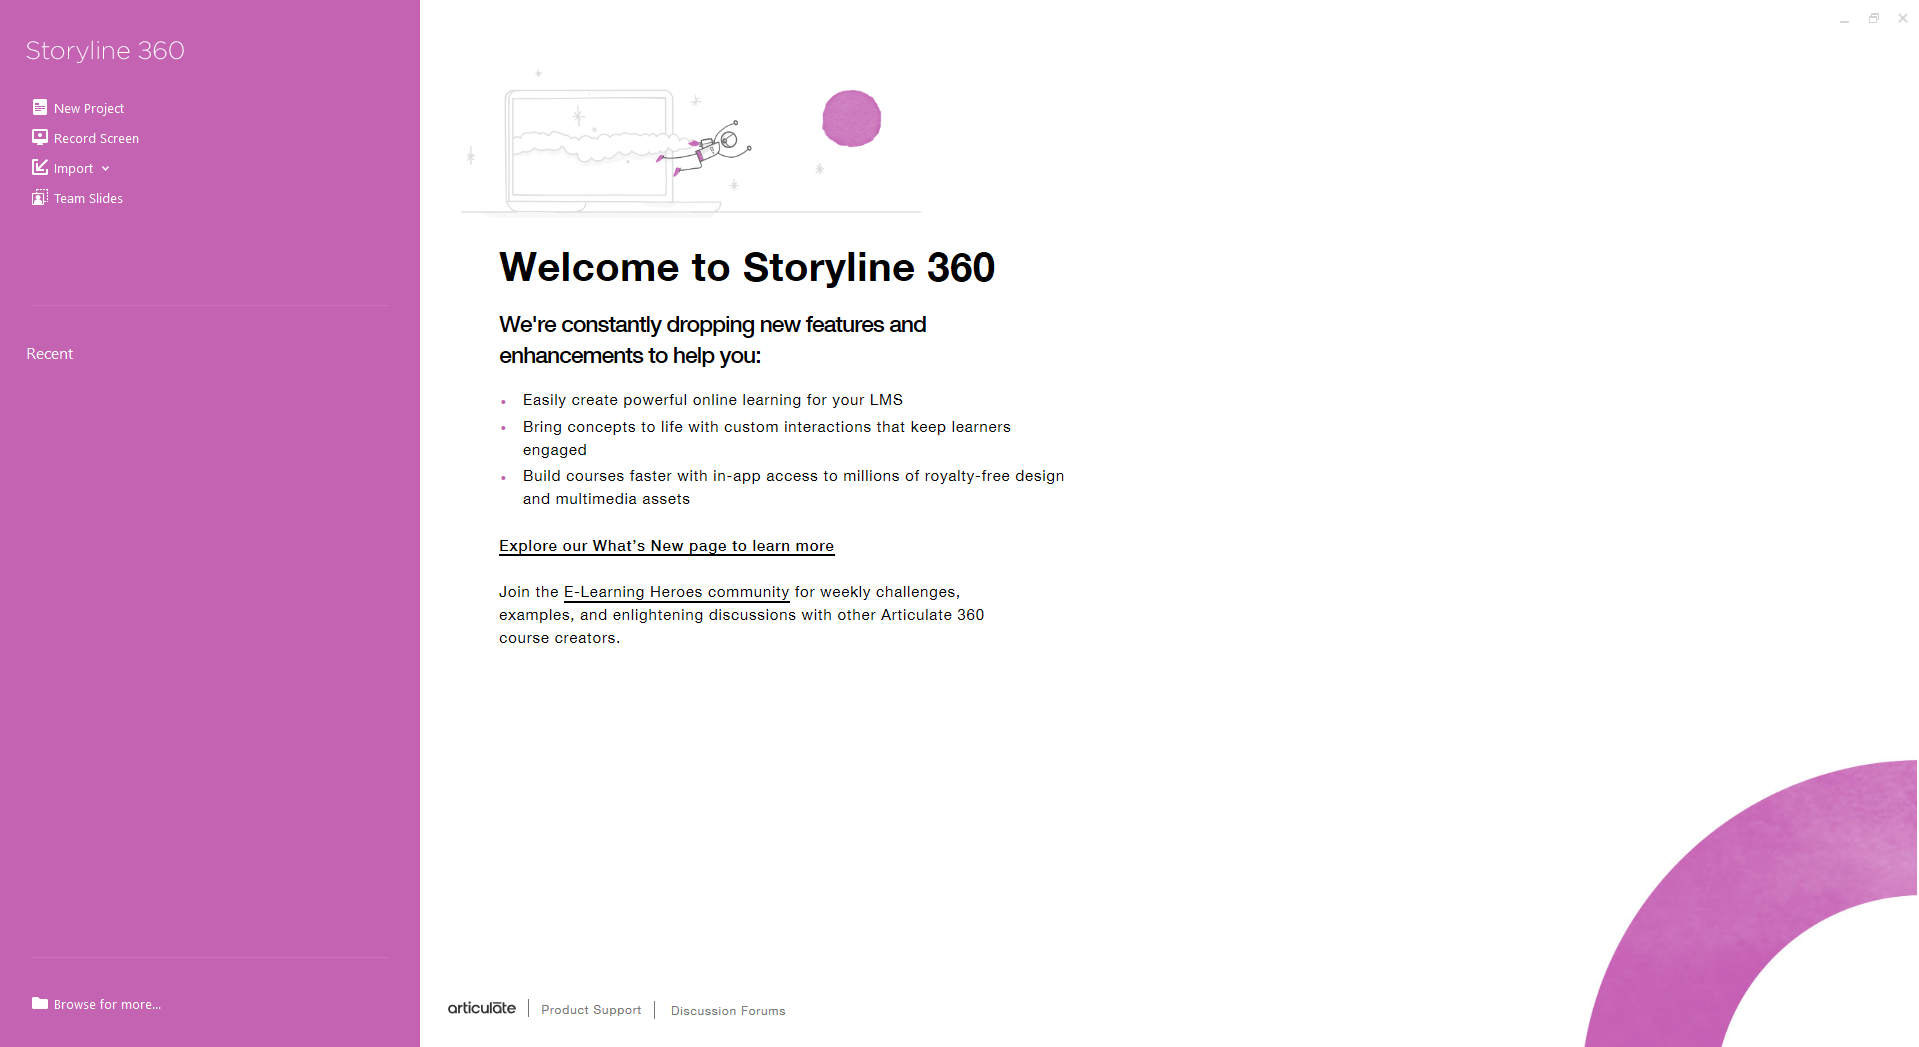Open Discussion Forums link in footer
The width and height of the screenshot is (1919, 1047).
pos(728,1011)
